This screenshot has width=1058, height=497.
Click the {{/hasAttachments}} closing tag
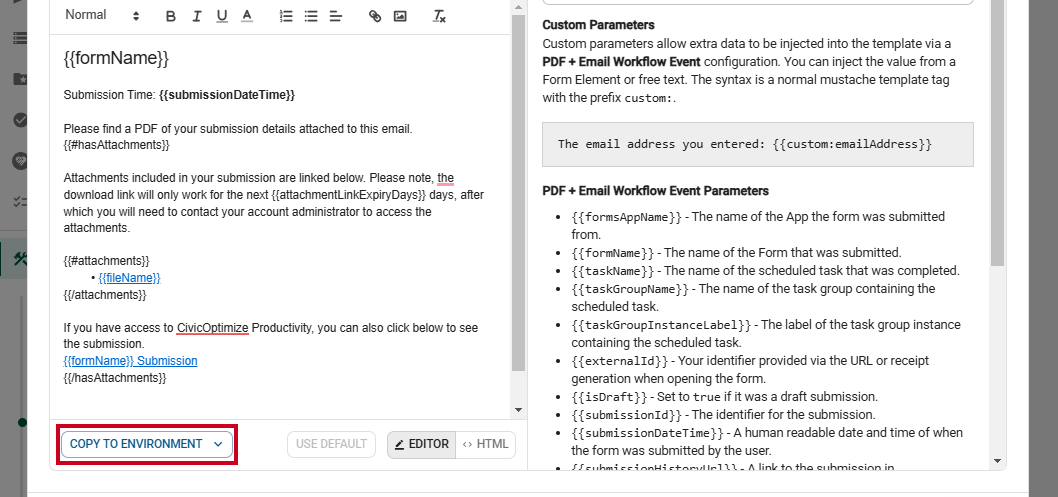click(x=115, y=378)
